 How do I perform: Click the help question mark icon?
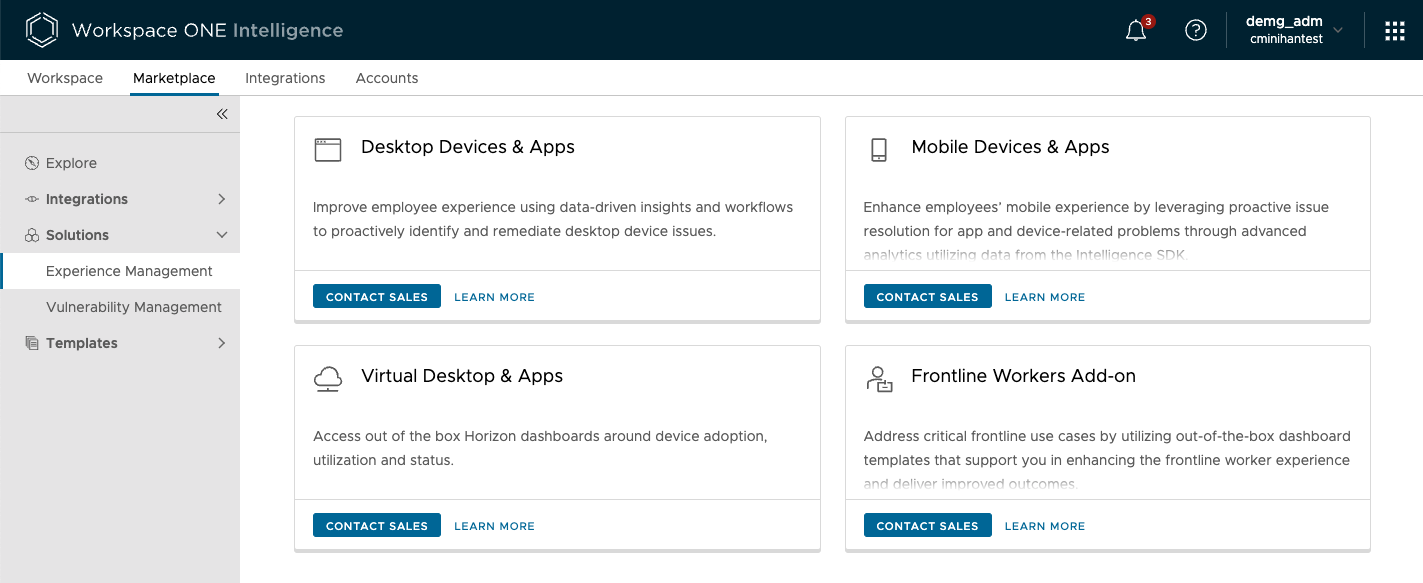coord(1195,30)
